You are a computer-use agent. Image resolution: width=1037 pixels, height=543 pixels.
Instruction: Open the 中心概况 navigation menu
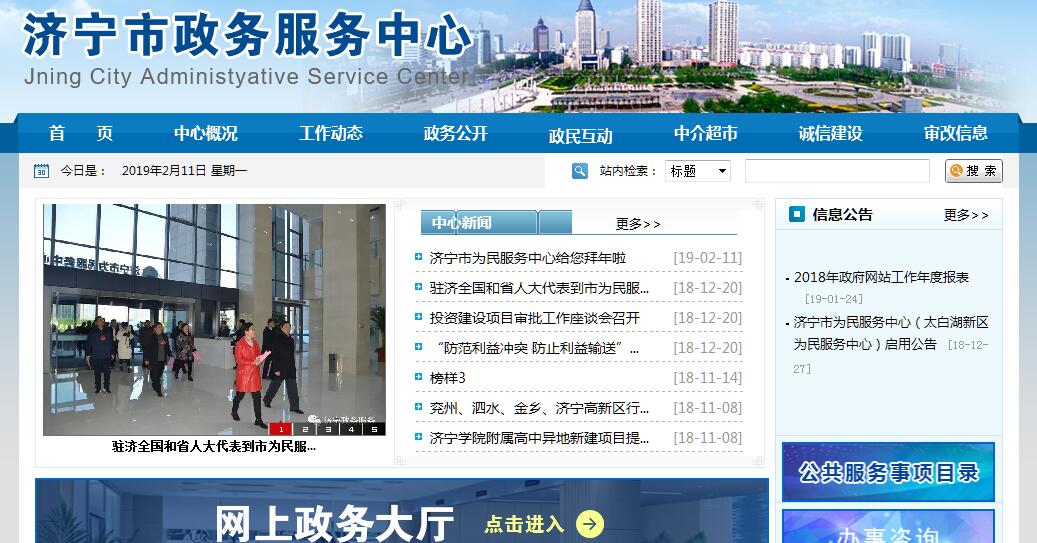click(x=206, y=133)
